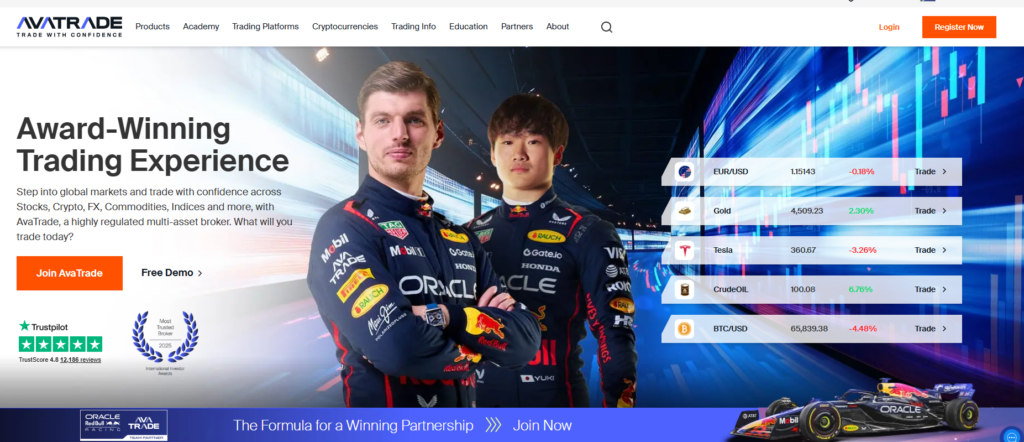This screenshot has width=1024, height=442.
Task: Click the Oracle Red Bull AvaTrade partner logo
Action: (x=123, y=425)
